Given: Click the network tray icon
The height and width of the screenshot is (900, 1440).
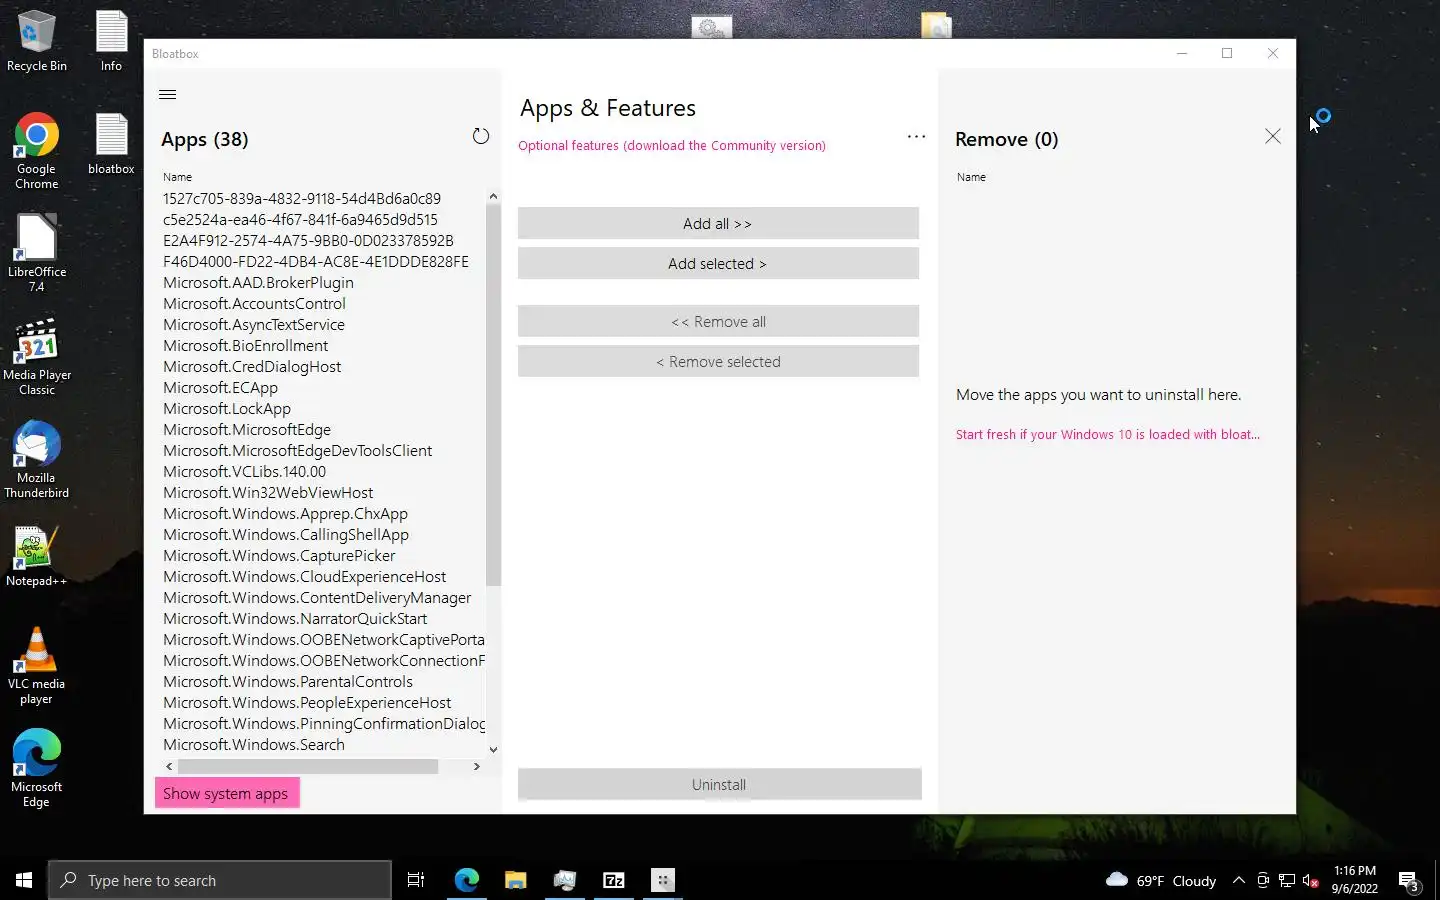Looking at the screenshot, I should pyautogui.click(x=1287, y=881).
